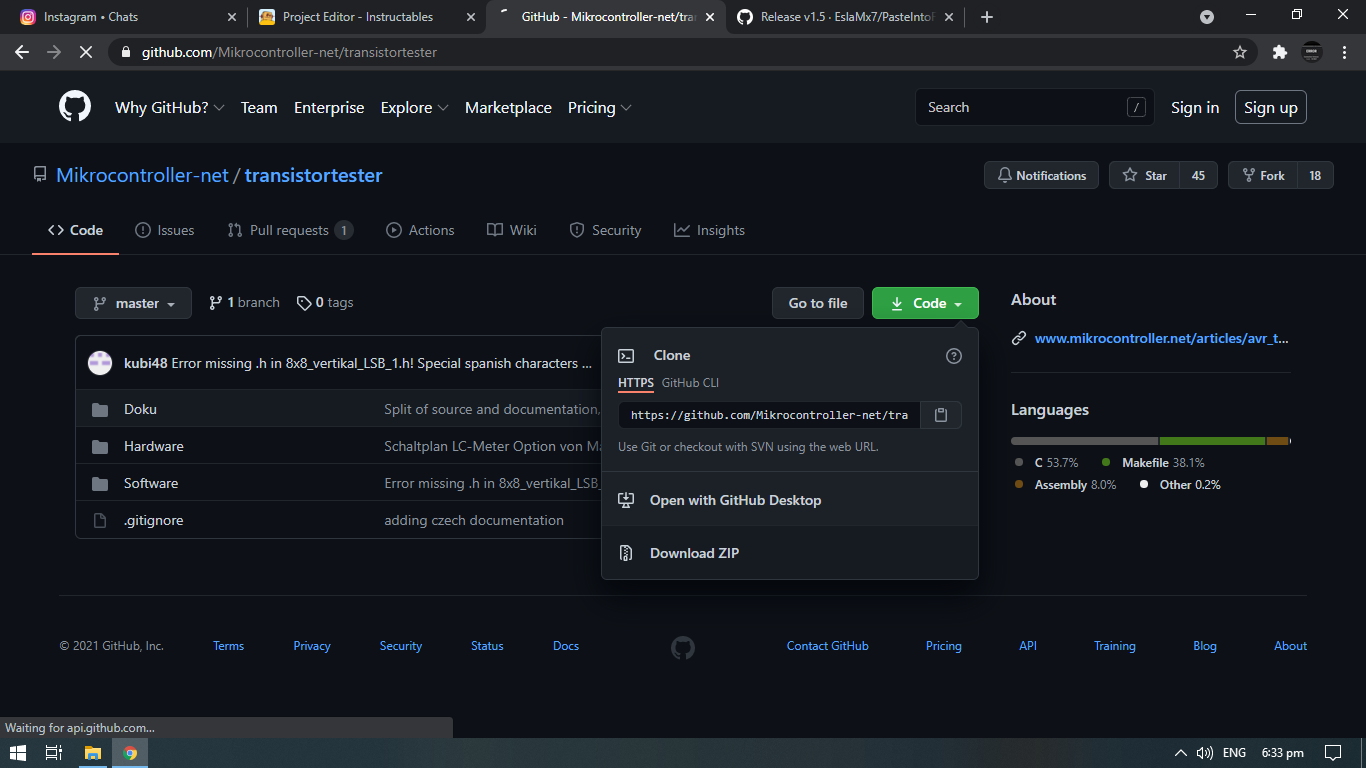The image size is (1366, 768).
Task: View 1 branch link
Action: [244, 302]
